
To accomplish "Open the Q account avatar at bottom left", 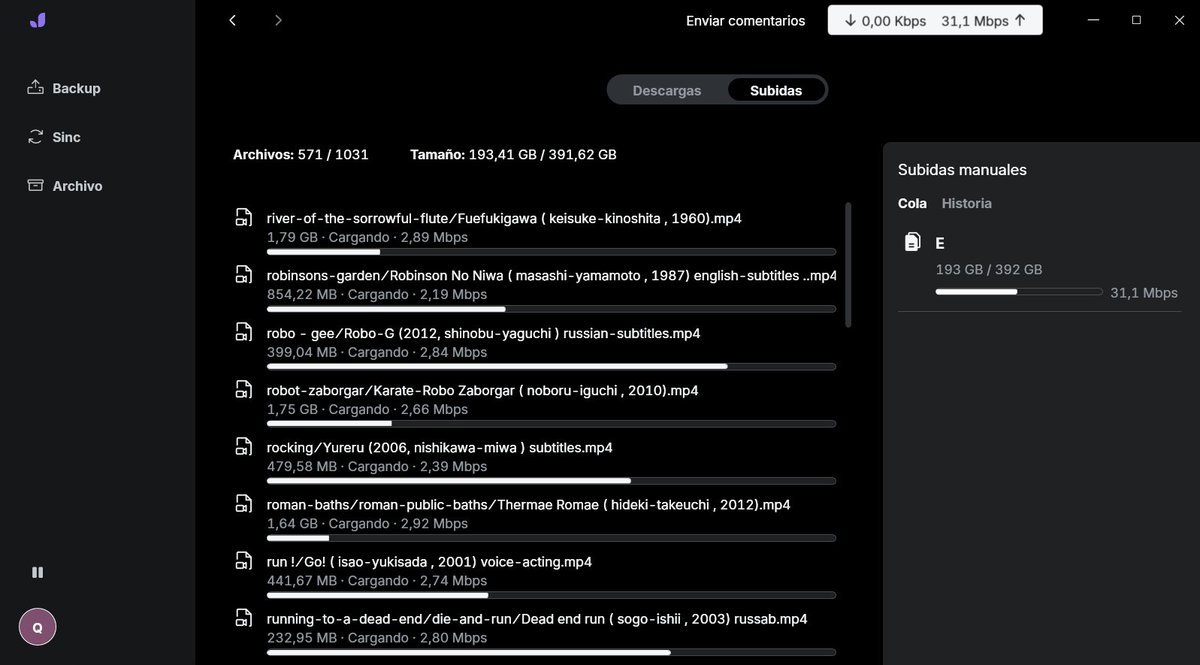I will coord(37,627).
